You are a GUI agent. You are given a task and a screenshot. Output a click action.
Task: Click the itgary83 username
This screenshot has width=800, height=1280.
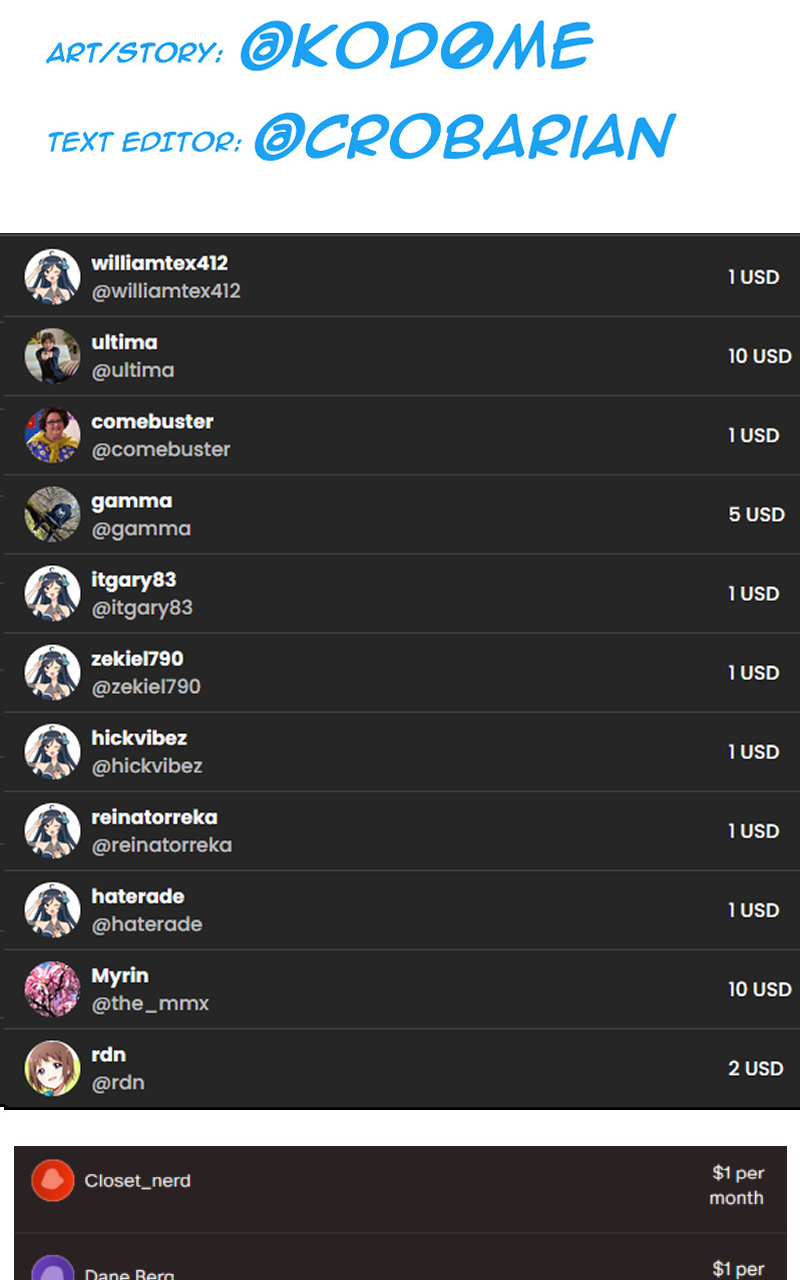(134, 580)
